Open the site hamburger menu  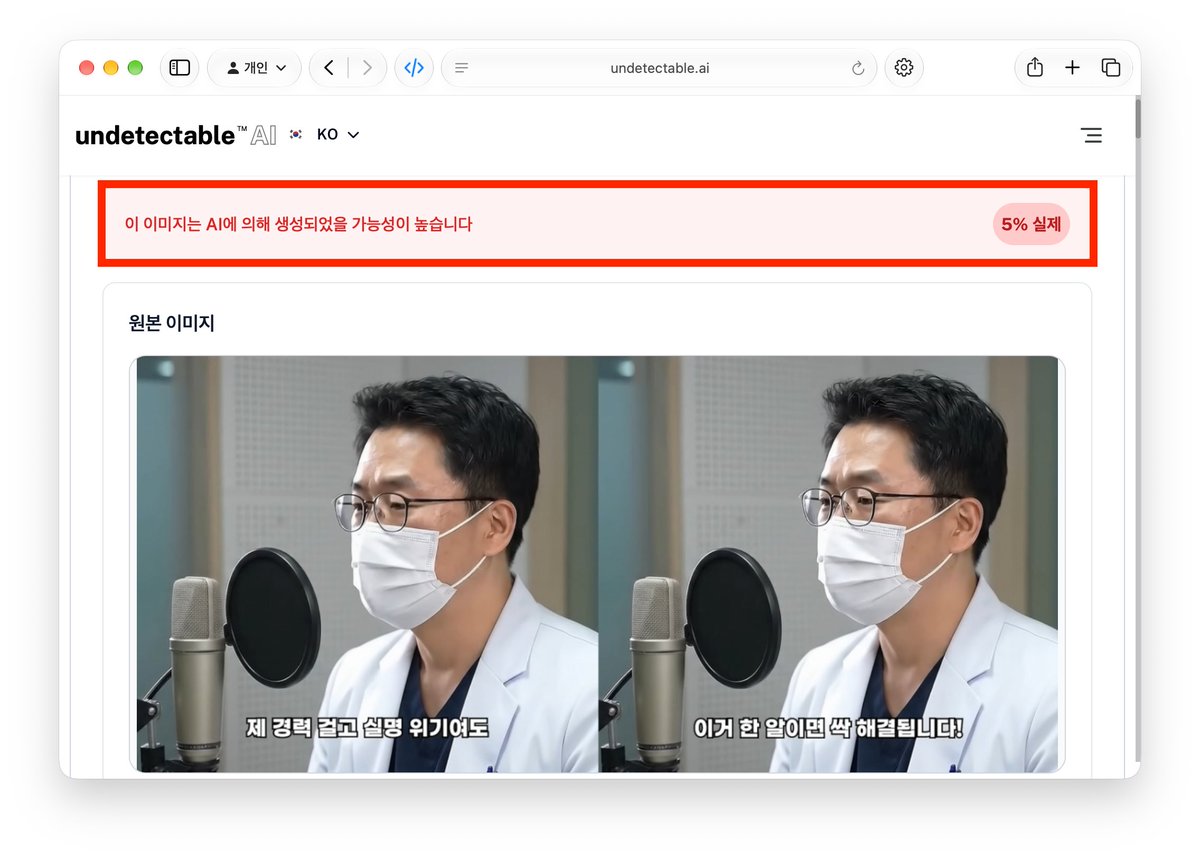(1092, 135)
